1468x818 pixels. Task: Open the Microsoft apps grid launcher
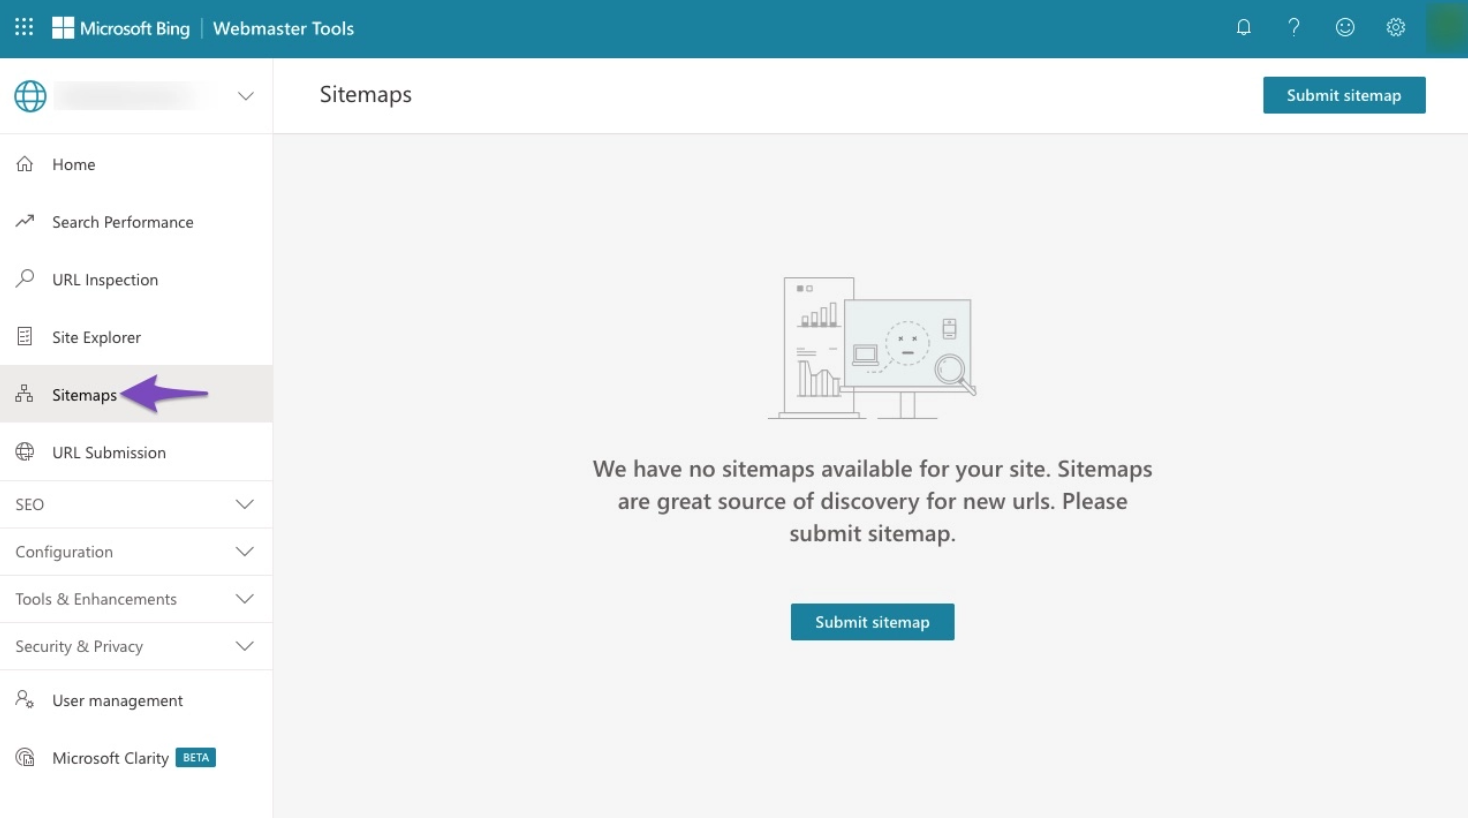(23, 28)
